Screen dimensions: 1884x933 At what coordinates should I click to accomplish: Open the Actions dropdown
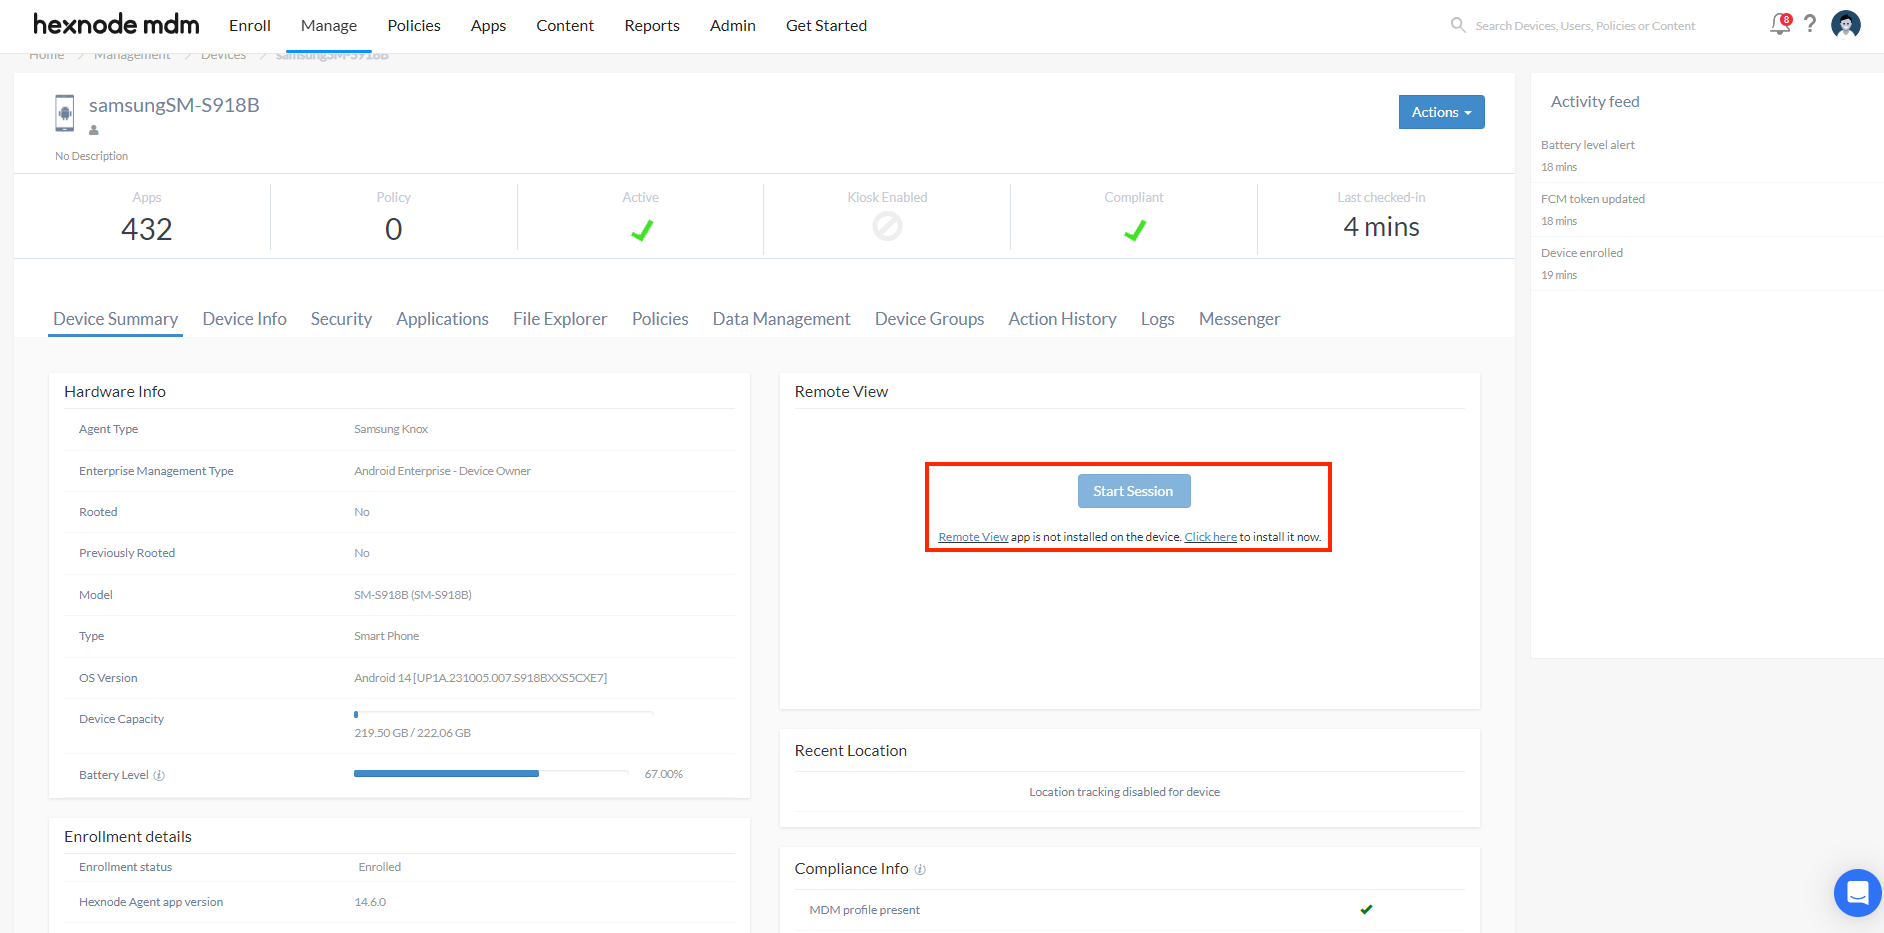tap(1441, 112)
